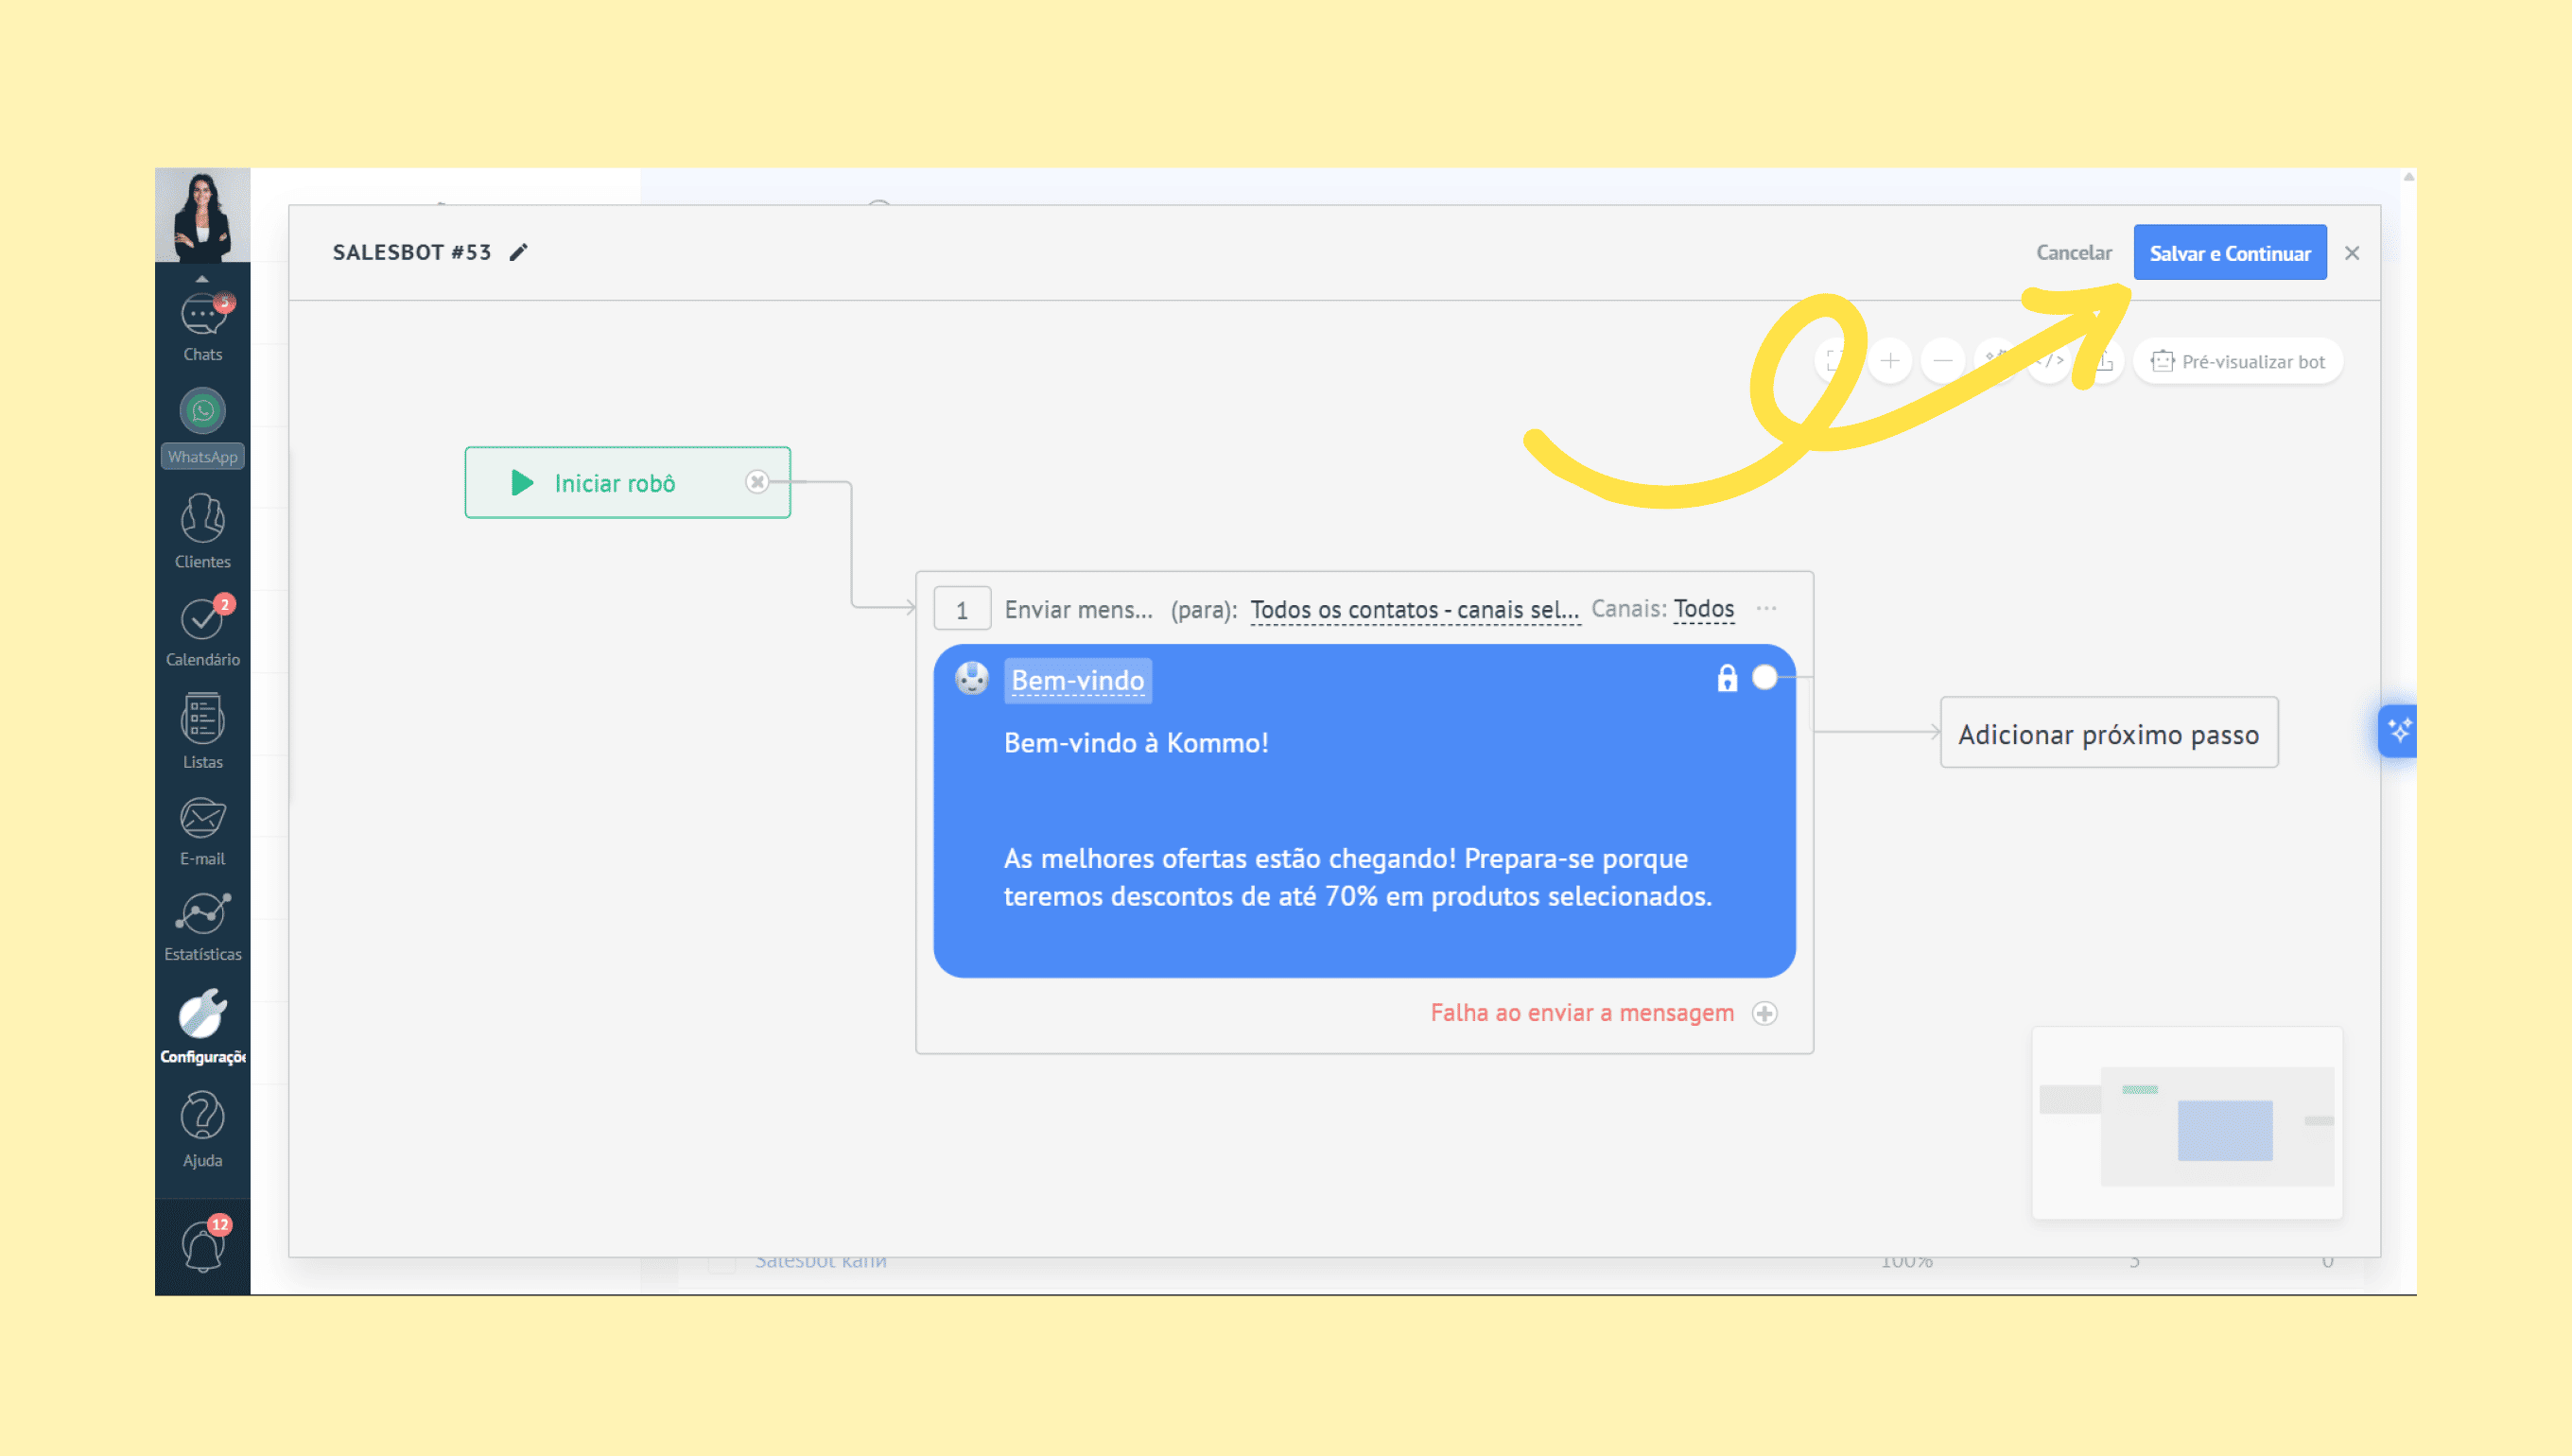Open the Canais Todos dropdown
Screen dimensions: 2572x1456
(x=1703, y=609)
